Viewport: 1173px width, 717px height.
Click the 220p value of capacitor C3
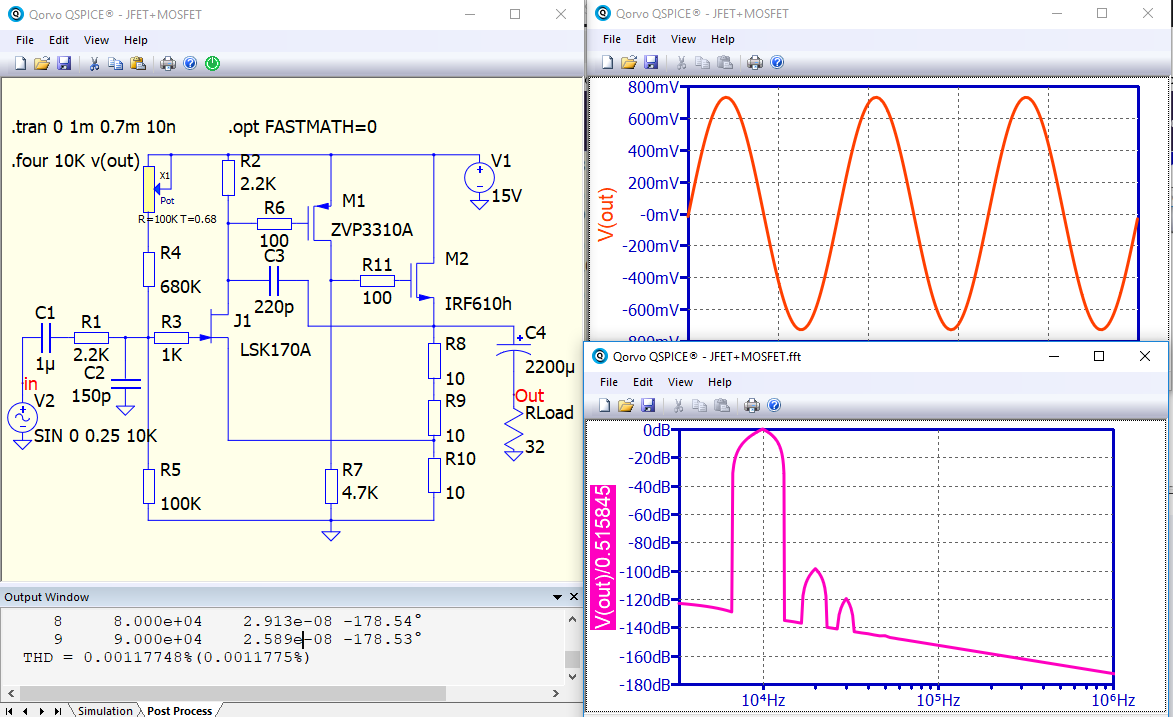point(274,306)
